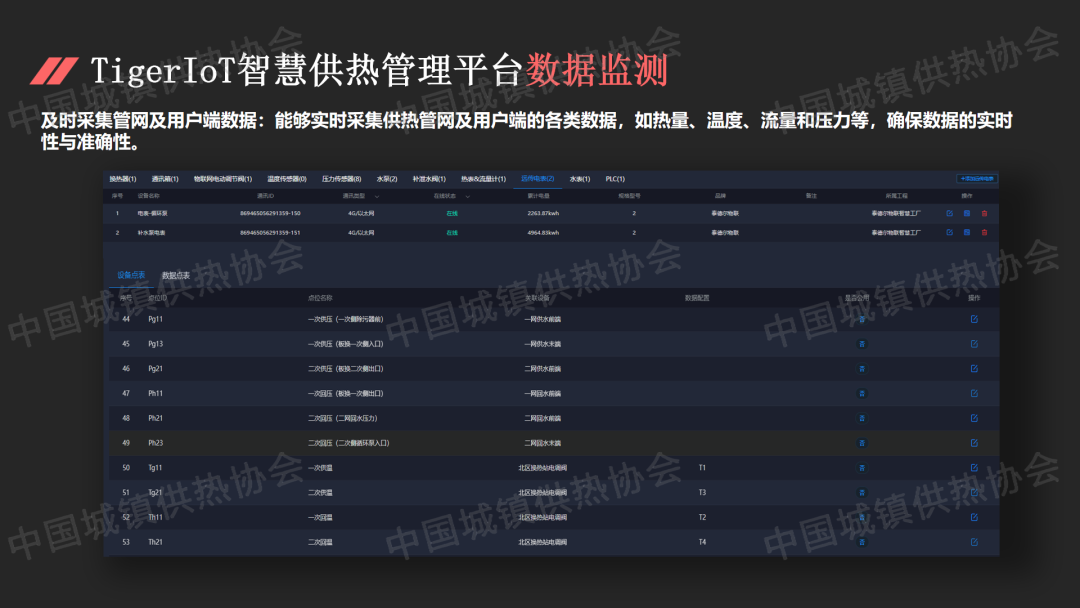Open the PLC(1) tab

click(x=616, y=179)
